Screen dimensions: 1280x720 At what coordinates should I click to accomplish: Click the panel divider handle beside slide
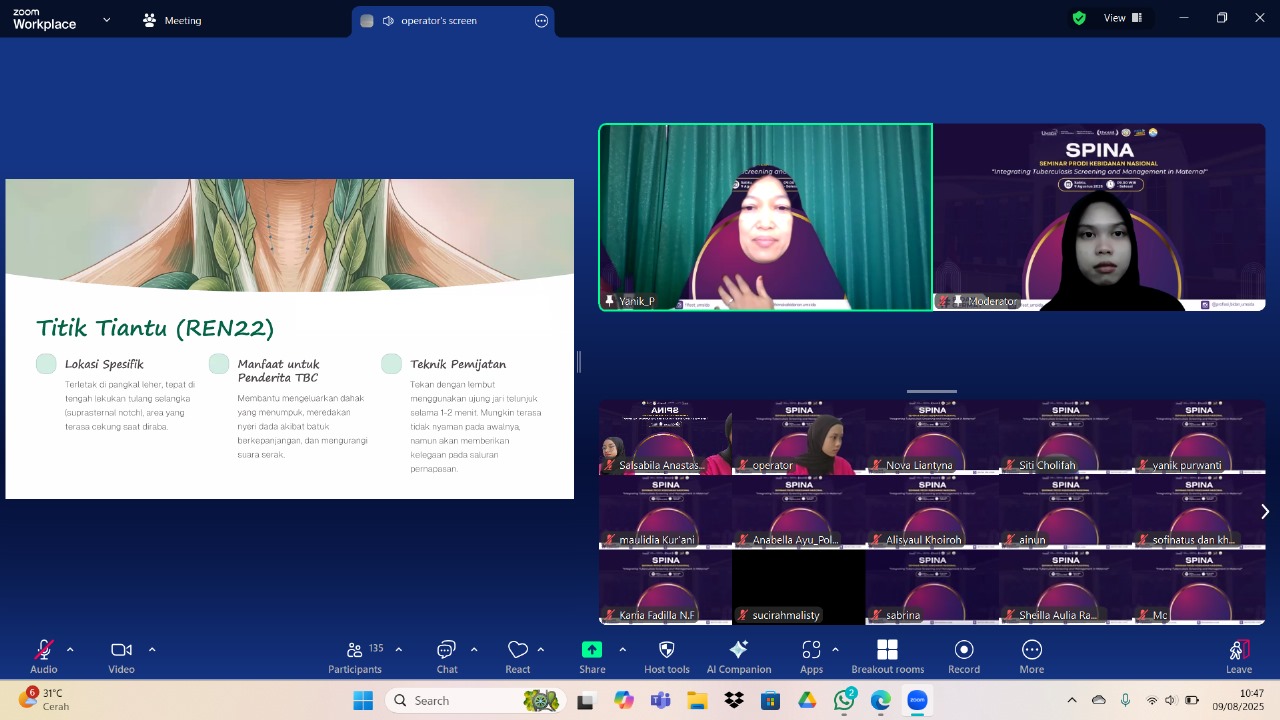(x=579, y=361)
